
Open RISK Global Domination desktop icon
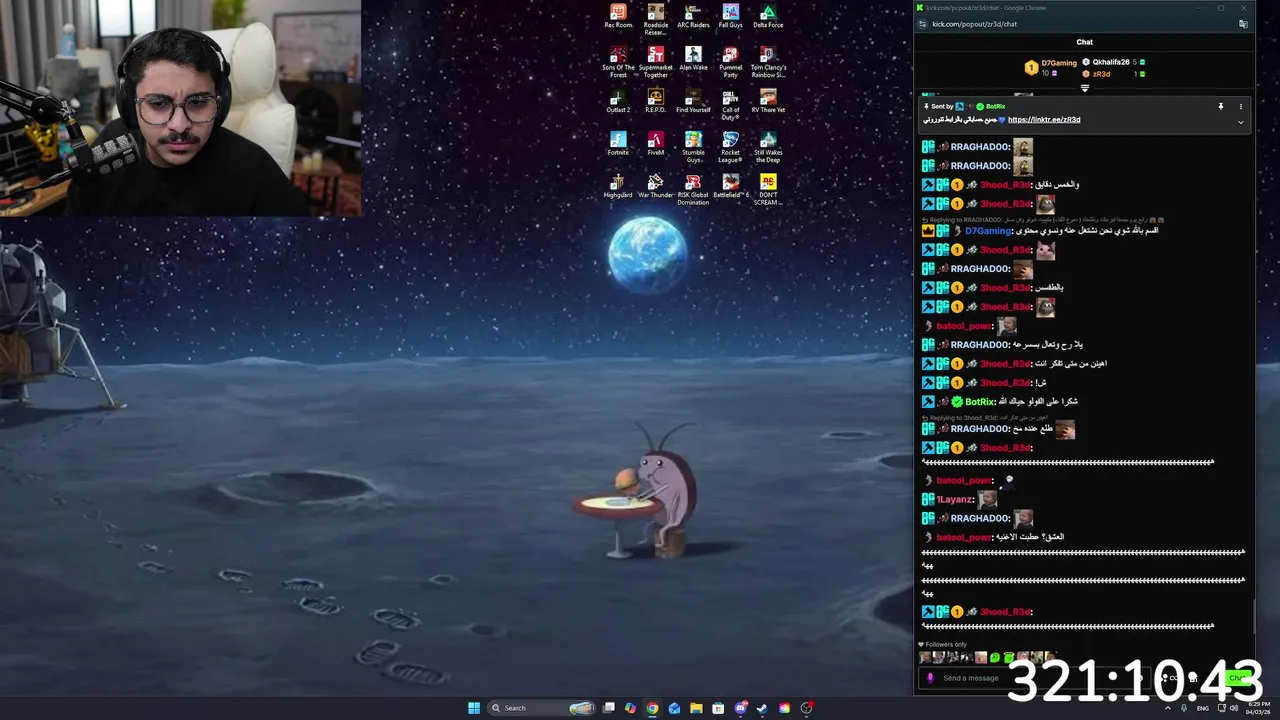click(x=693, y=189)
